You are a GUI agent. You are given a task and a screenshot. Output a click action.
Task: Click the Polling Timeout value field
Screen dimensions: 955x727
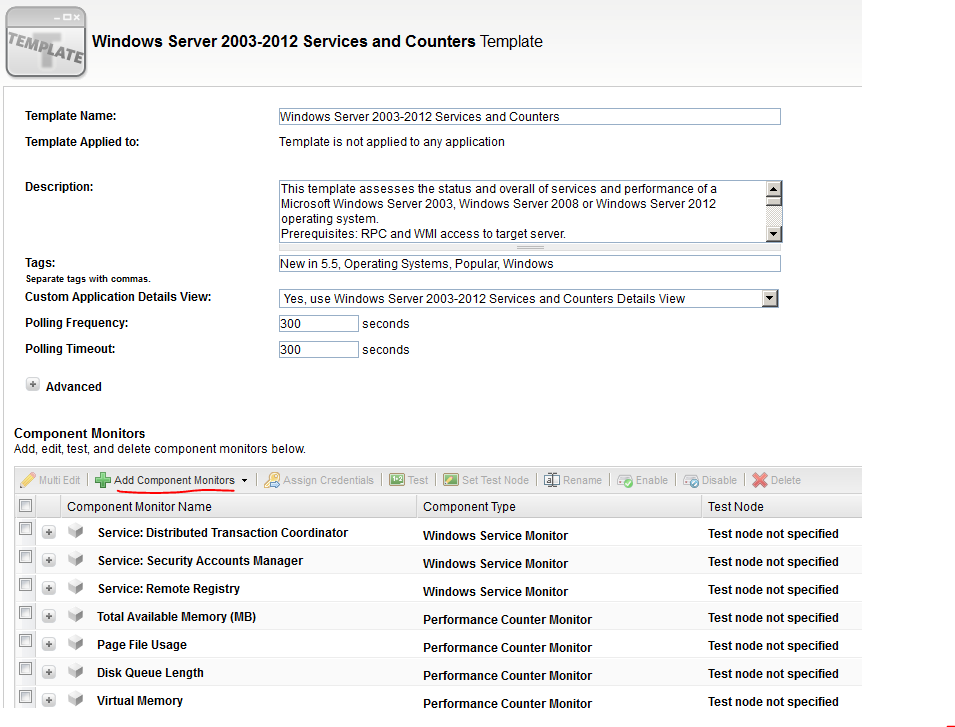pyautogui.click(x=319, y=349)
